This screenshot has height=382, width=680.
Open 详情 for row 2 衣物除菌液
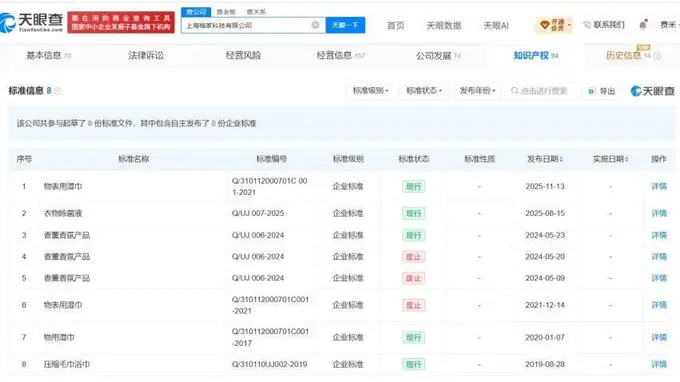coord(659,213)
